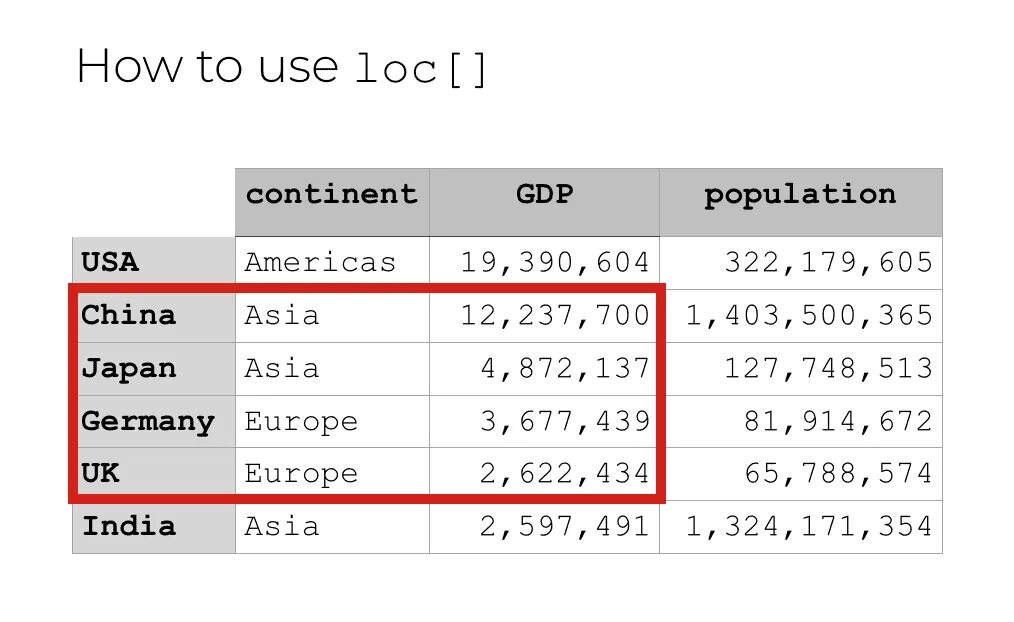Click India's population value 1,324,171,354
The image size is (1014, 622).
pyautogui.click(x=808, y=526)
